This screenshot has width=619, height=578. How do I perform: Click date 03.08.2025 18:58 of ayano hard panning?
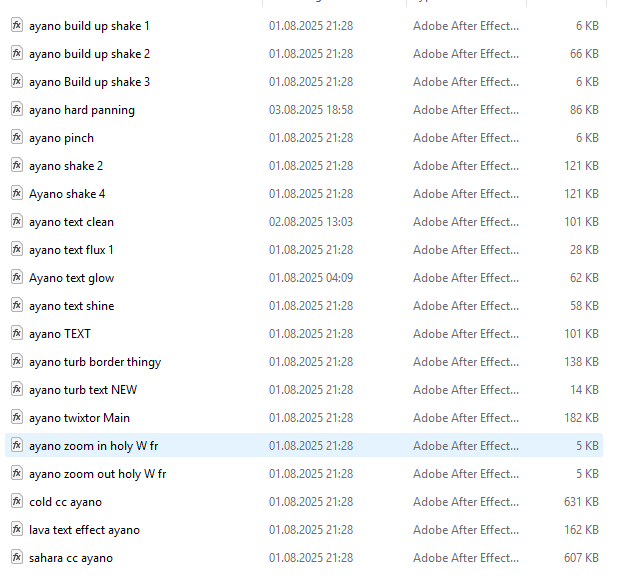coord(311,110)
